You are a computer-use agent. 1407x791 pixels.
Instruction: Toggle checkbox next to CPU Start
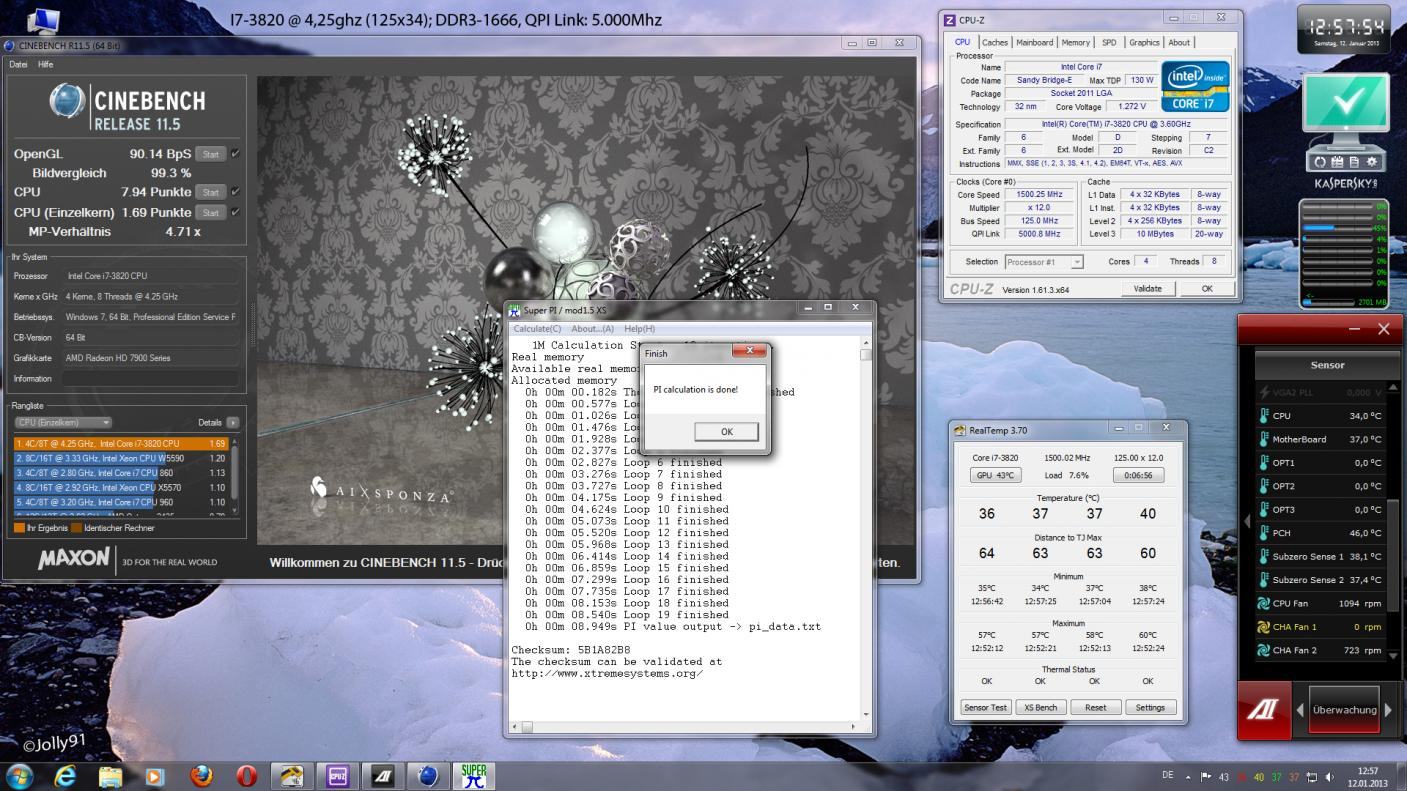(234, 192)
